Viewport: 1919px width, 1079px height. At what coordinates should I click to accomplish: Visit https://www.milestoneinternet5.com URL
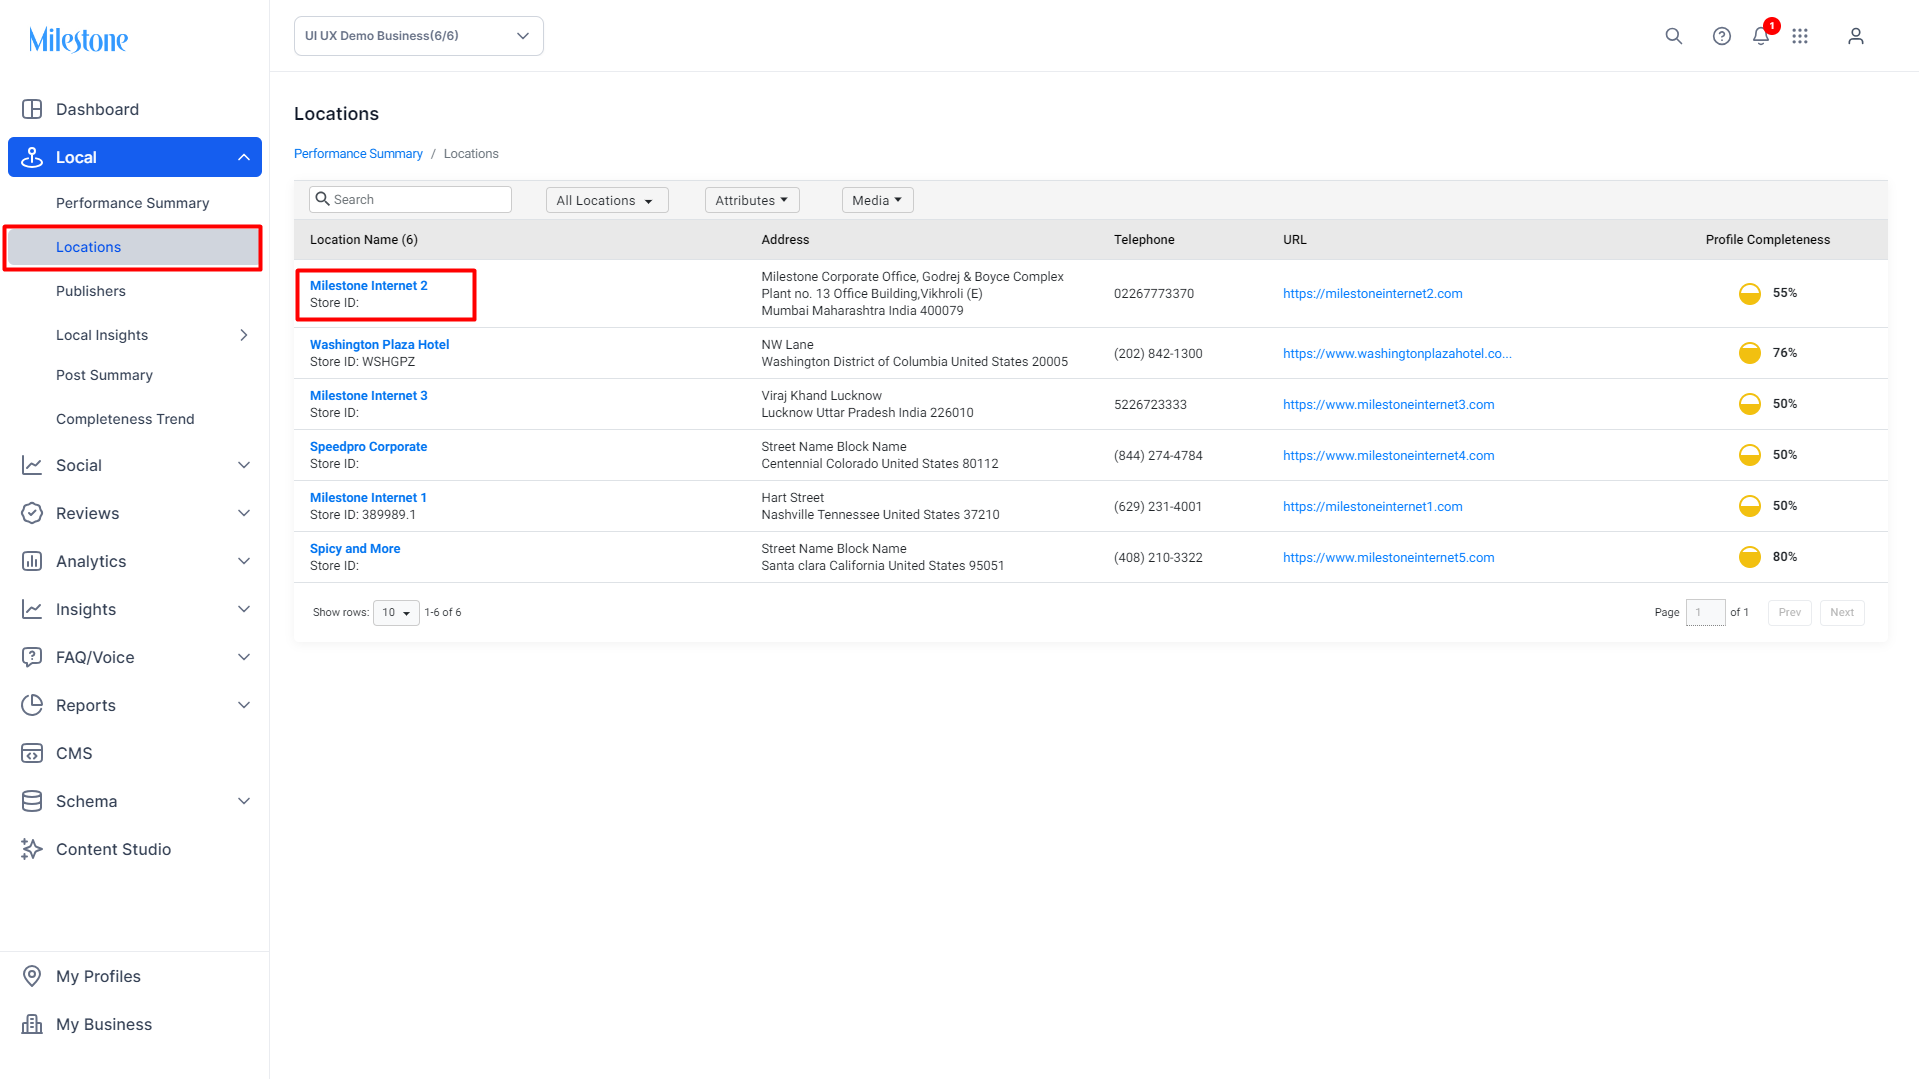click(x=1388, y=558)
